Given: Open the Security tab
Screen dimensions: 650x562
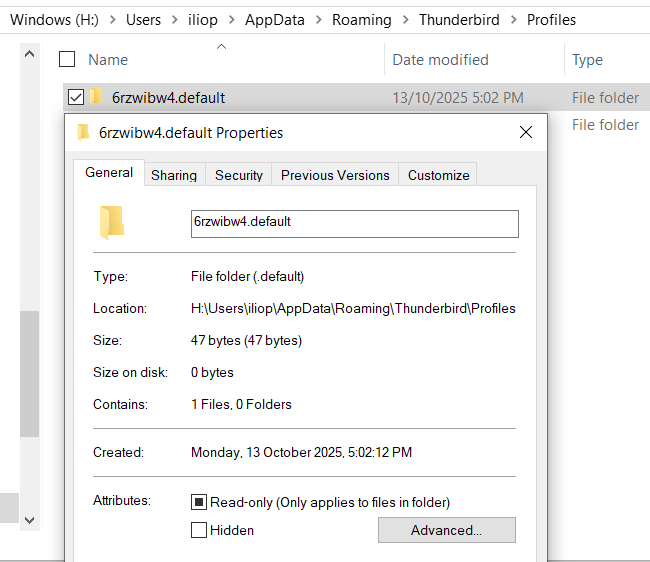Looking at the screenshot, I should click(239, 175).
